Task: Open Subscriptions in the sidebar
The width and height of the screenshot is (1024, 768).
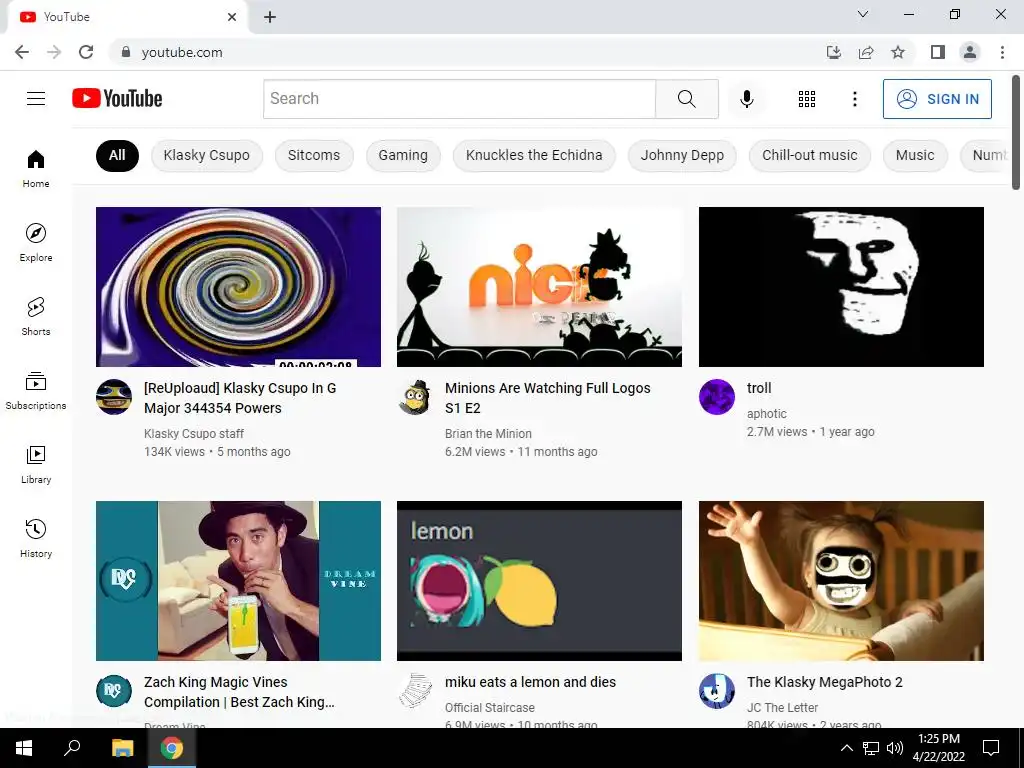Action: pyautogui.click(x=36, y=390)
